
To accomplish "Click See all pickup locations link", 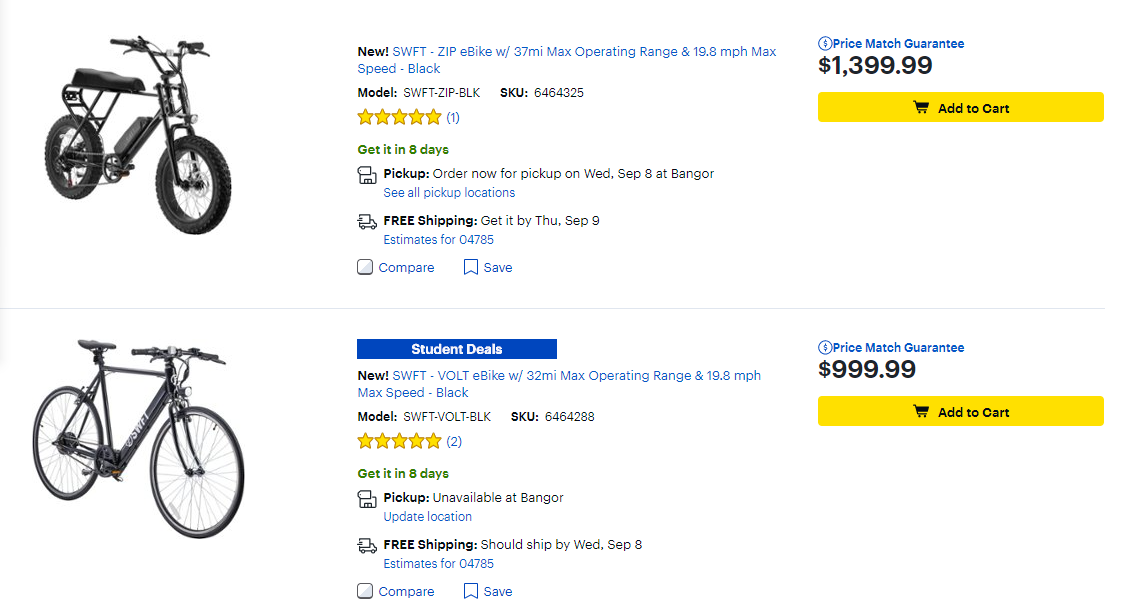I will (x=449, y=193).
